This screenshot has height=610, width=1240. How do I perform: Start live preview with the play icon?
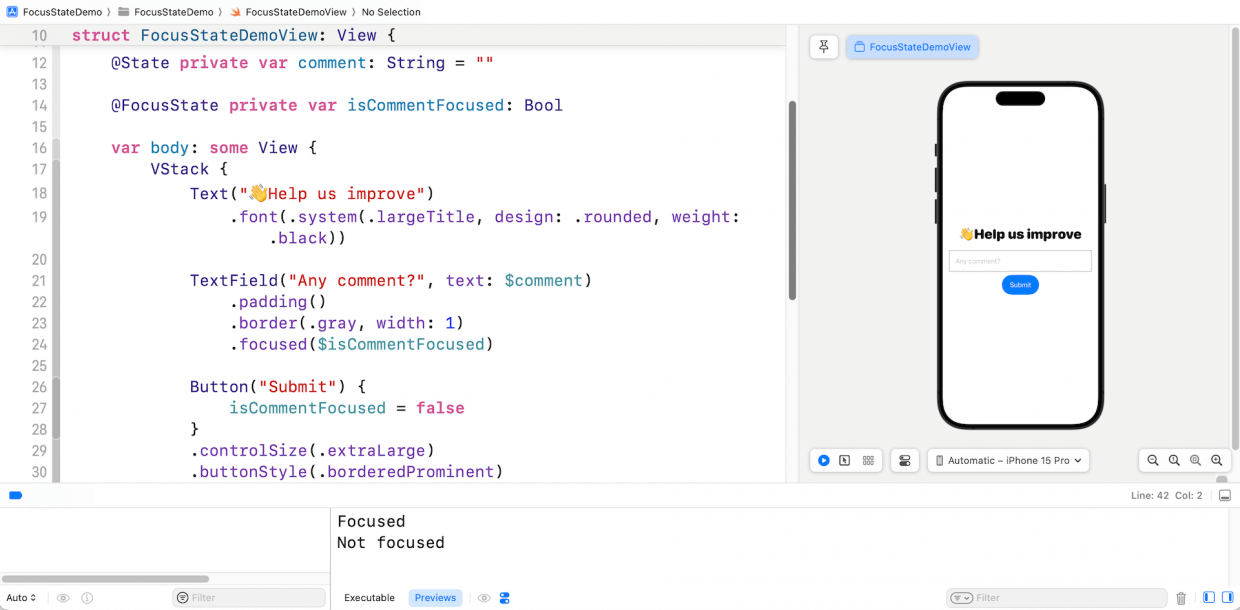point(823,460)
